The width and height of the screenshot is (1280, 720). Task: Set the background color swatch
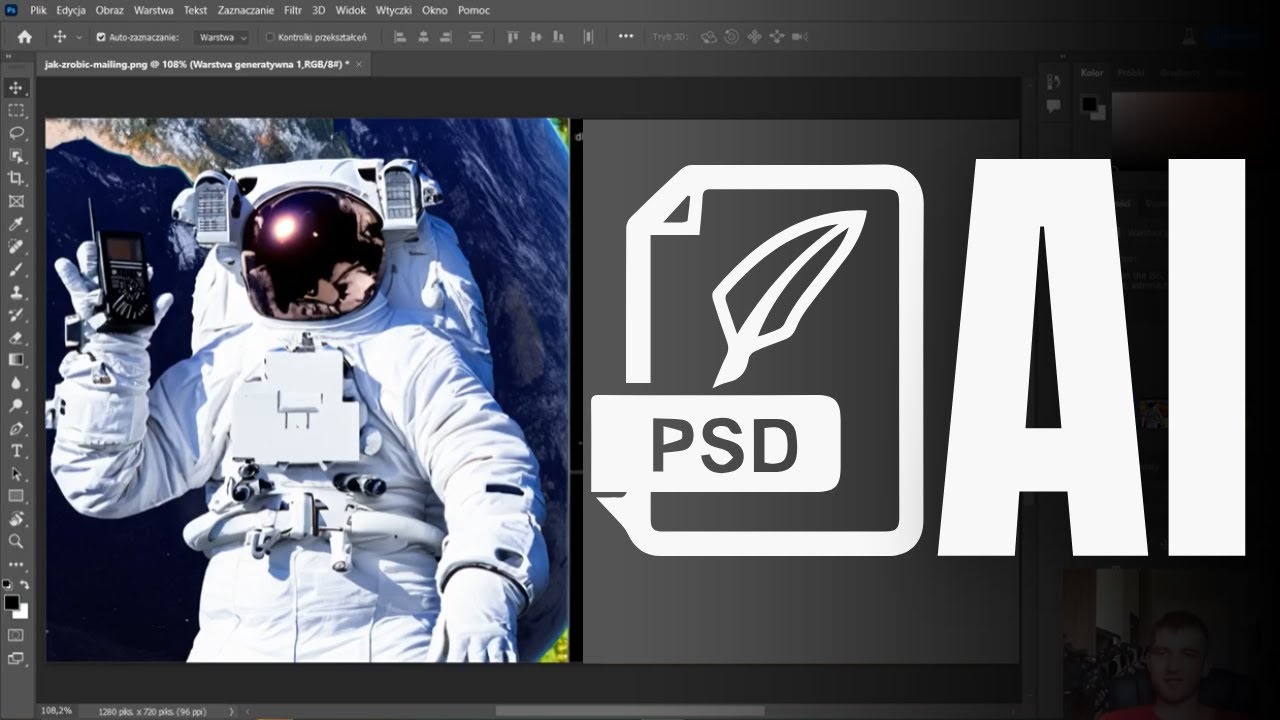pos(21,611)
